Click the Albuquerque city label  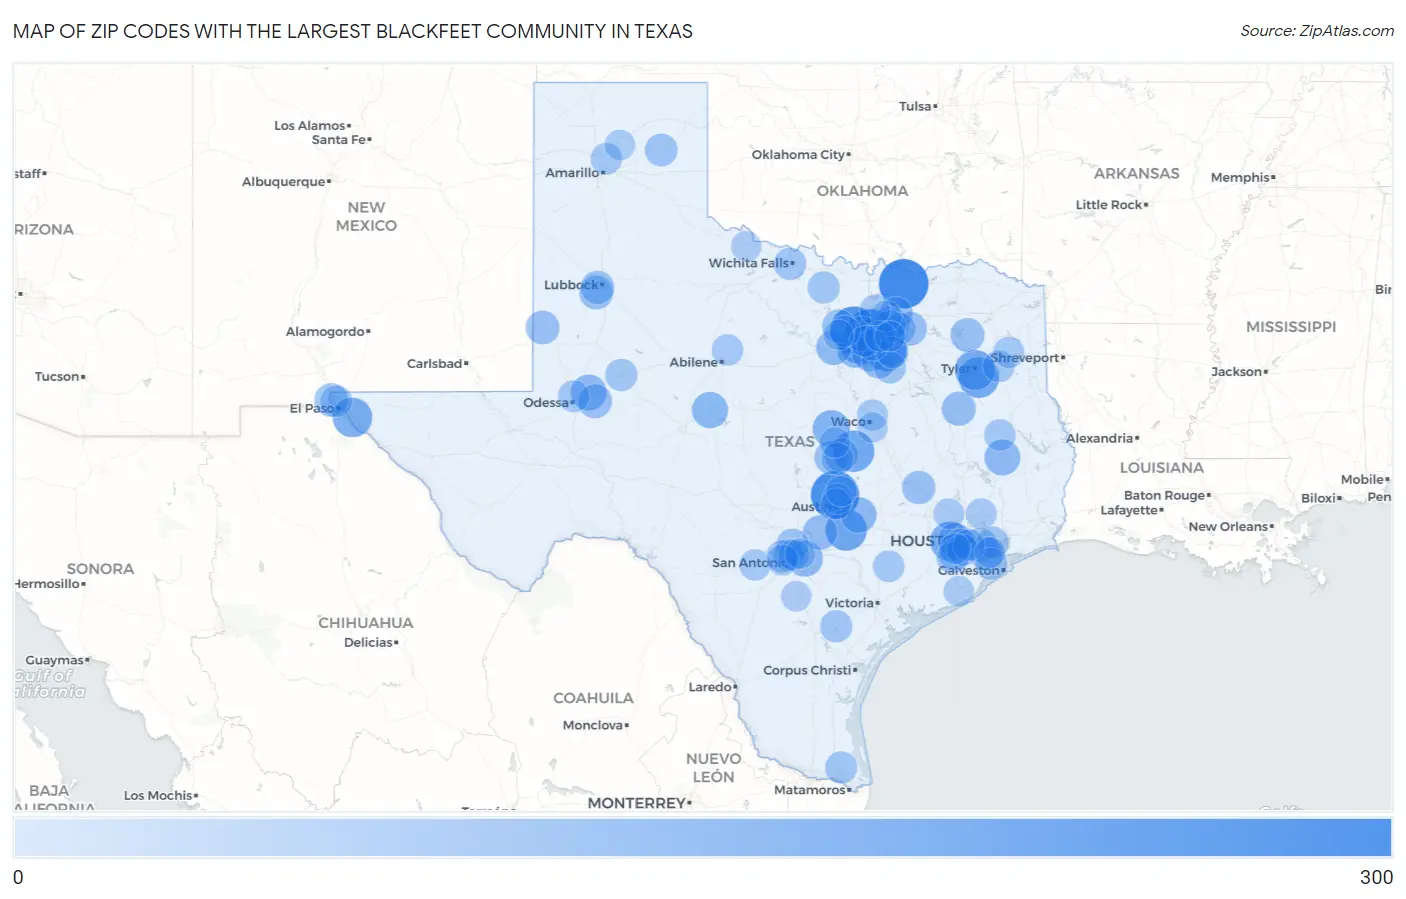[x=285, y=182]
